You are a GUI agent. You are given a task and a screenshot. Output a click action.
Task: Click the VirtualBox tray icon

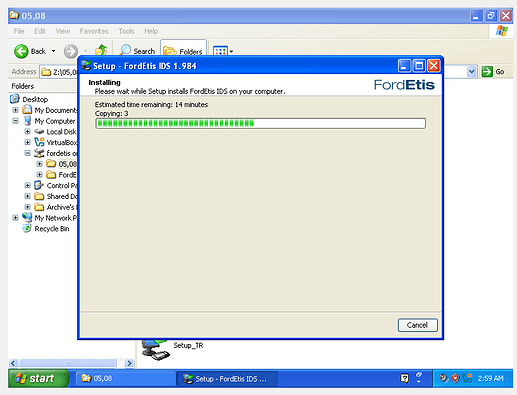pyautogui.click(x=467, y=378)
